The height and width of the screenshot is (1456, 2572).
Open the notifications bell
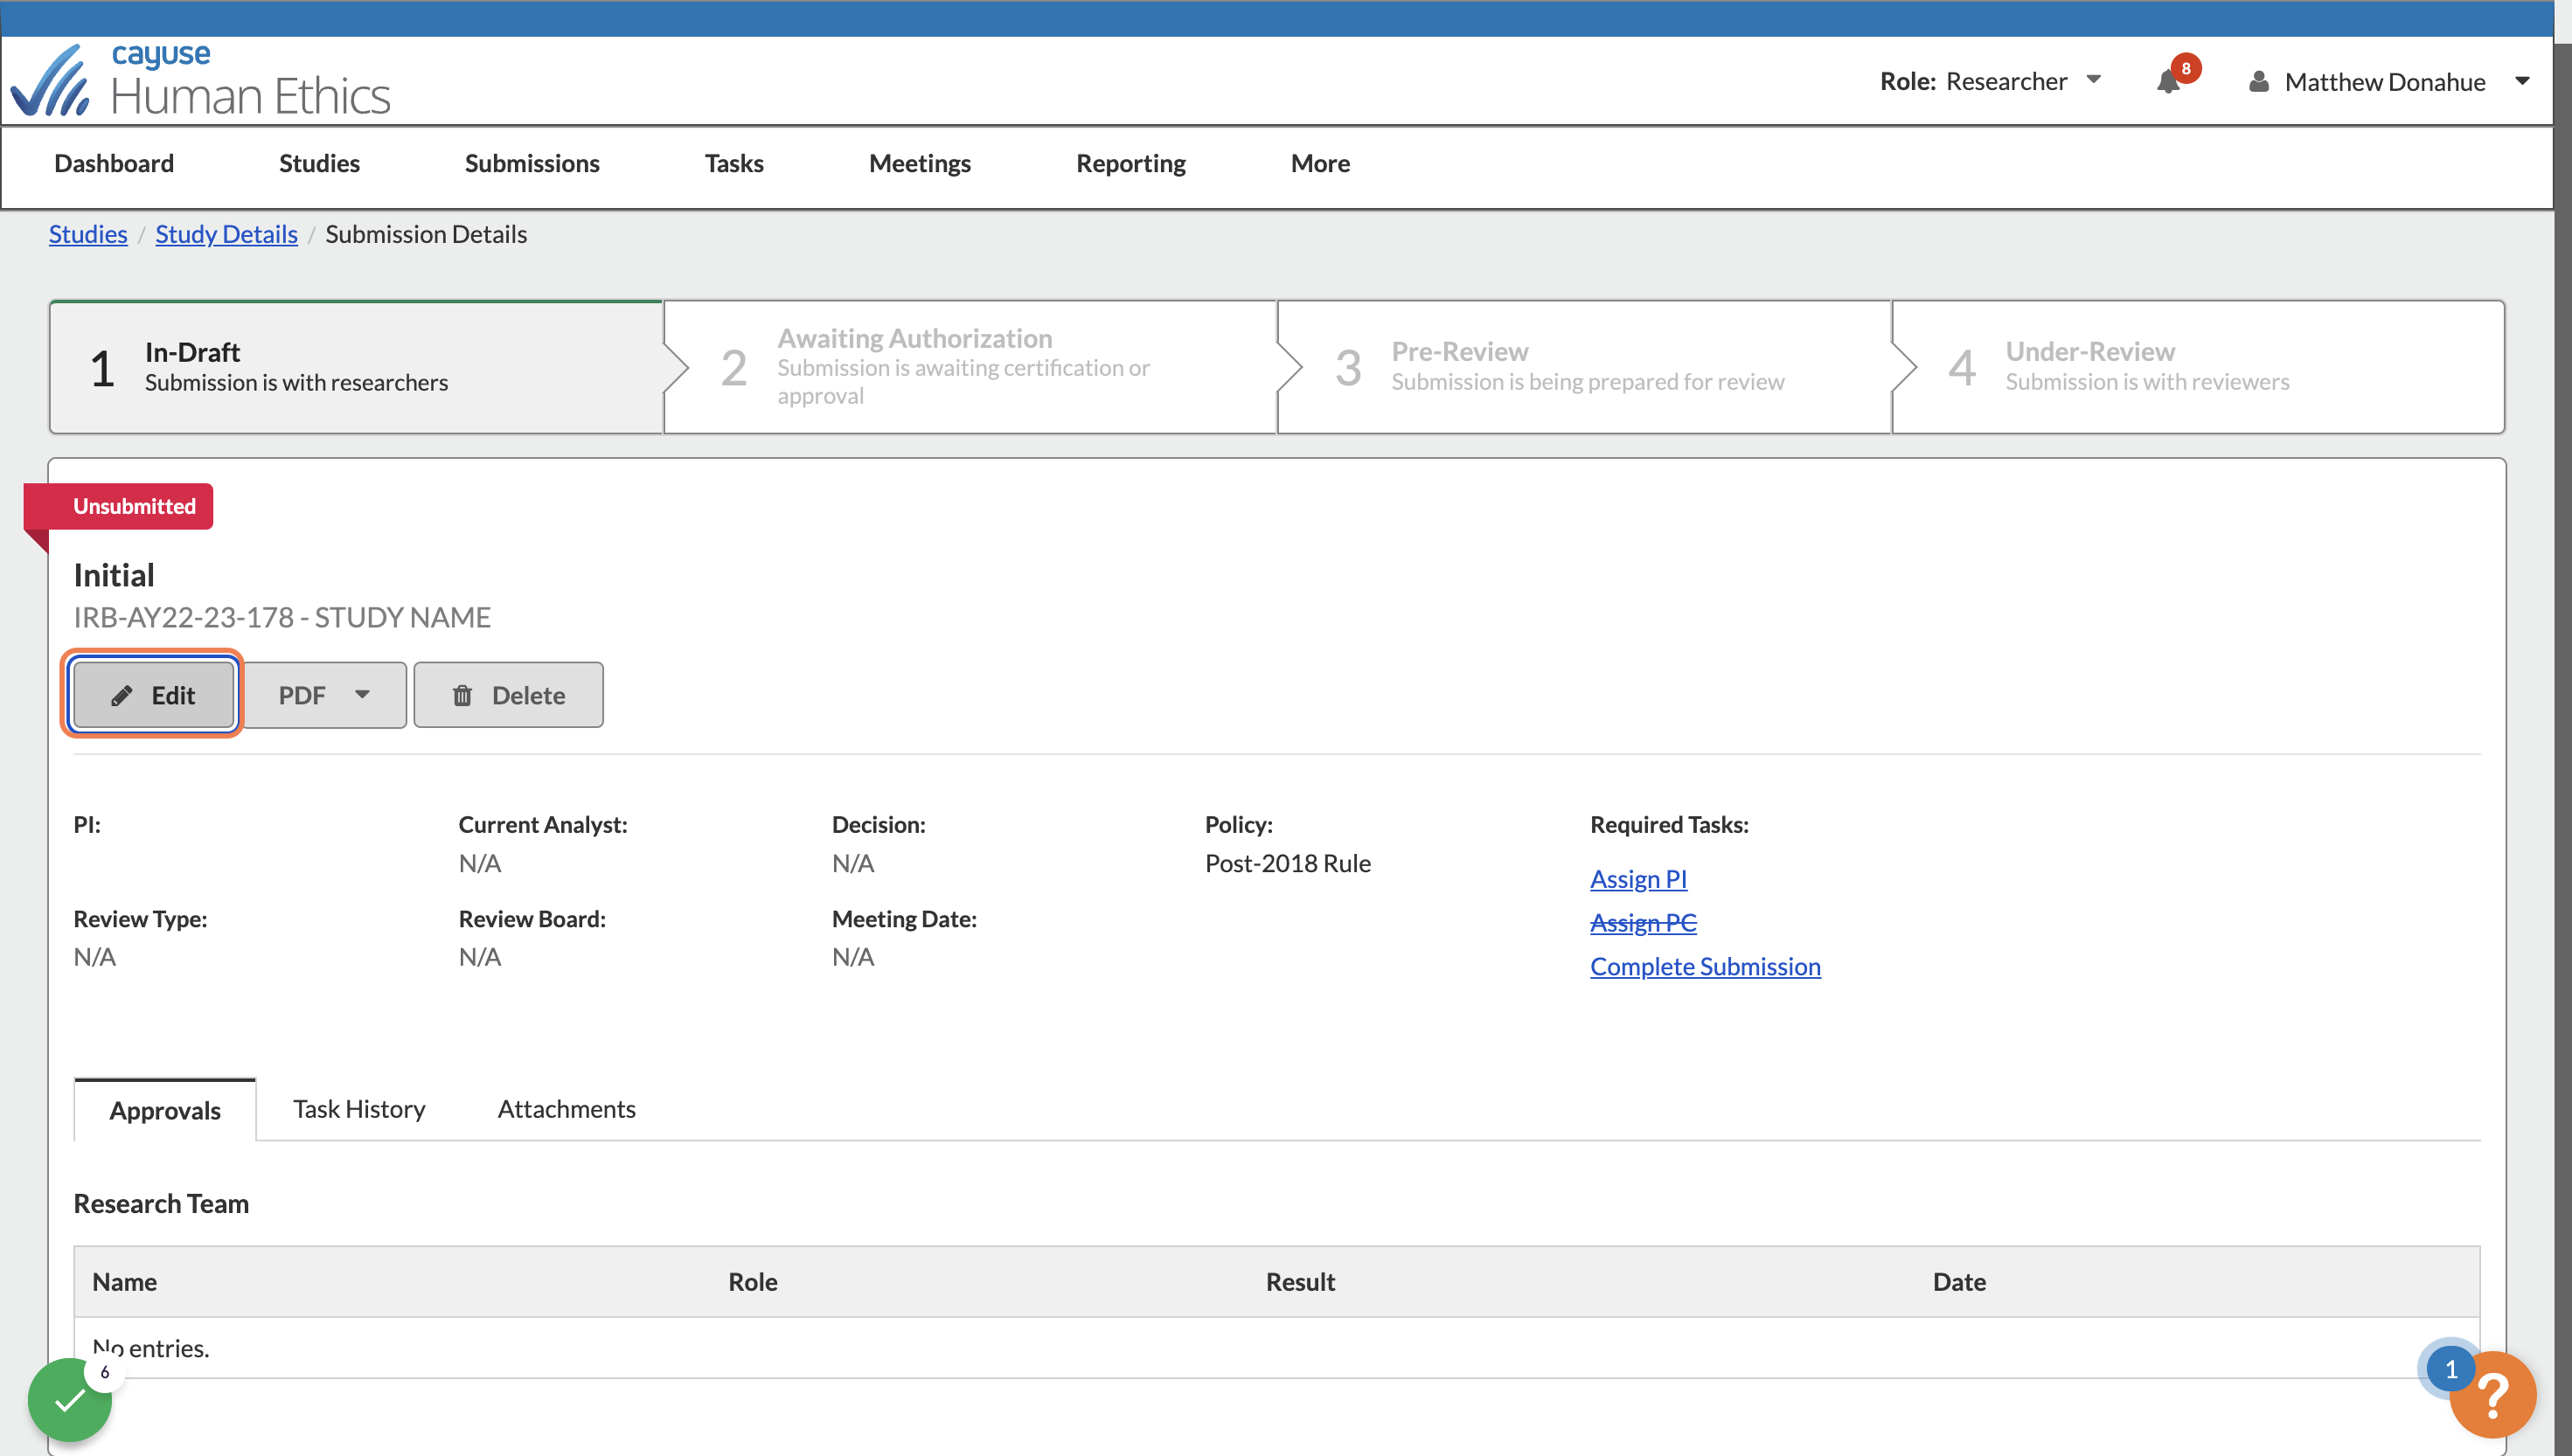(2168, 81)
